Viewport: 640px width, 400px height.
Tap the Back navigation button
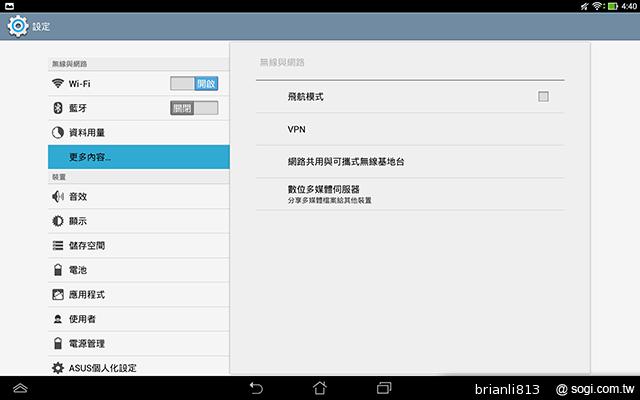[x=256, y=388]
